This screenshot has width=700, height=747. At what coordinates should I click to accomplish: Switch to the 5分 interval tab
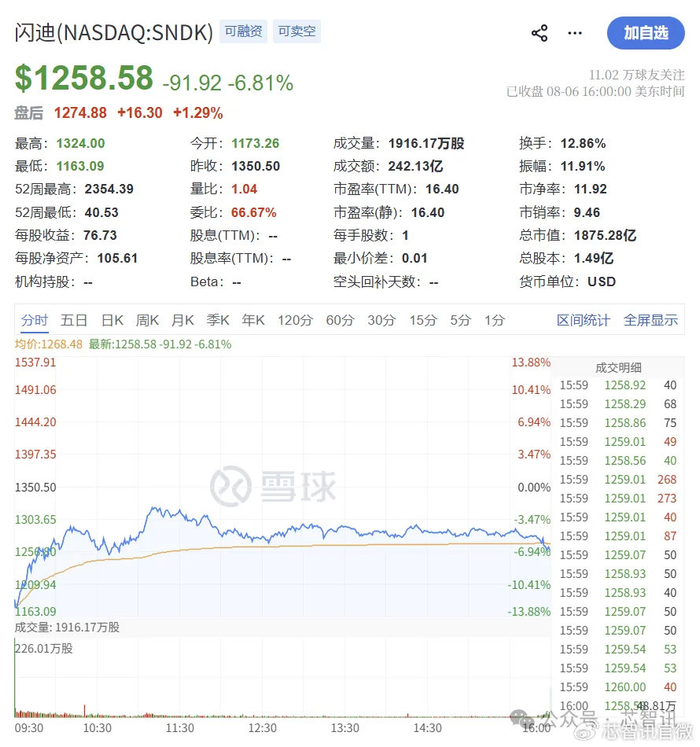coord(460,320)
